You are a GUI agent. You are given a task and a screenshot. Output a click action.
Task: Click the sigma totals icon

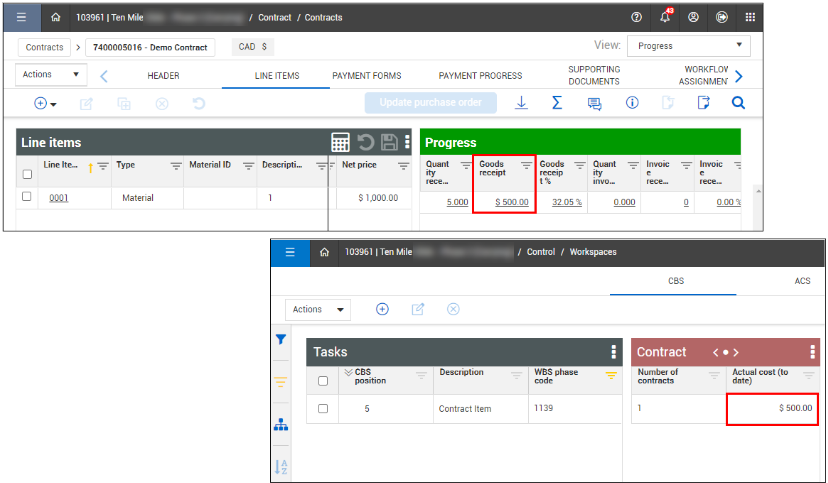[x=557, y=103]
